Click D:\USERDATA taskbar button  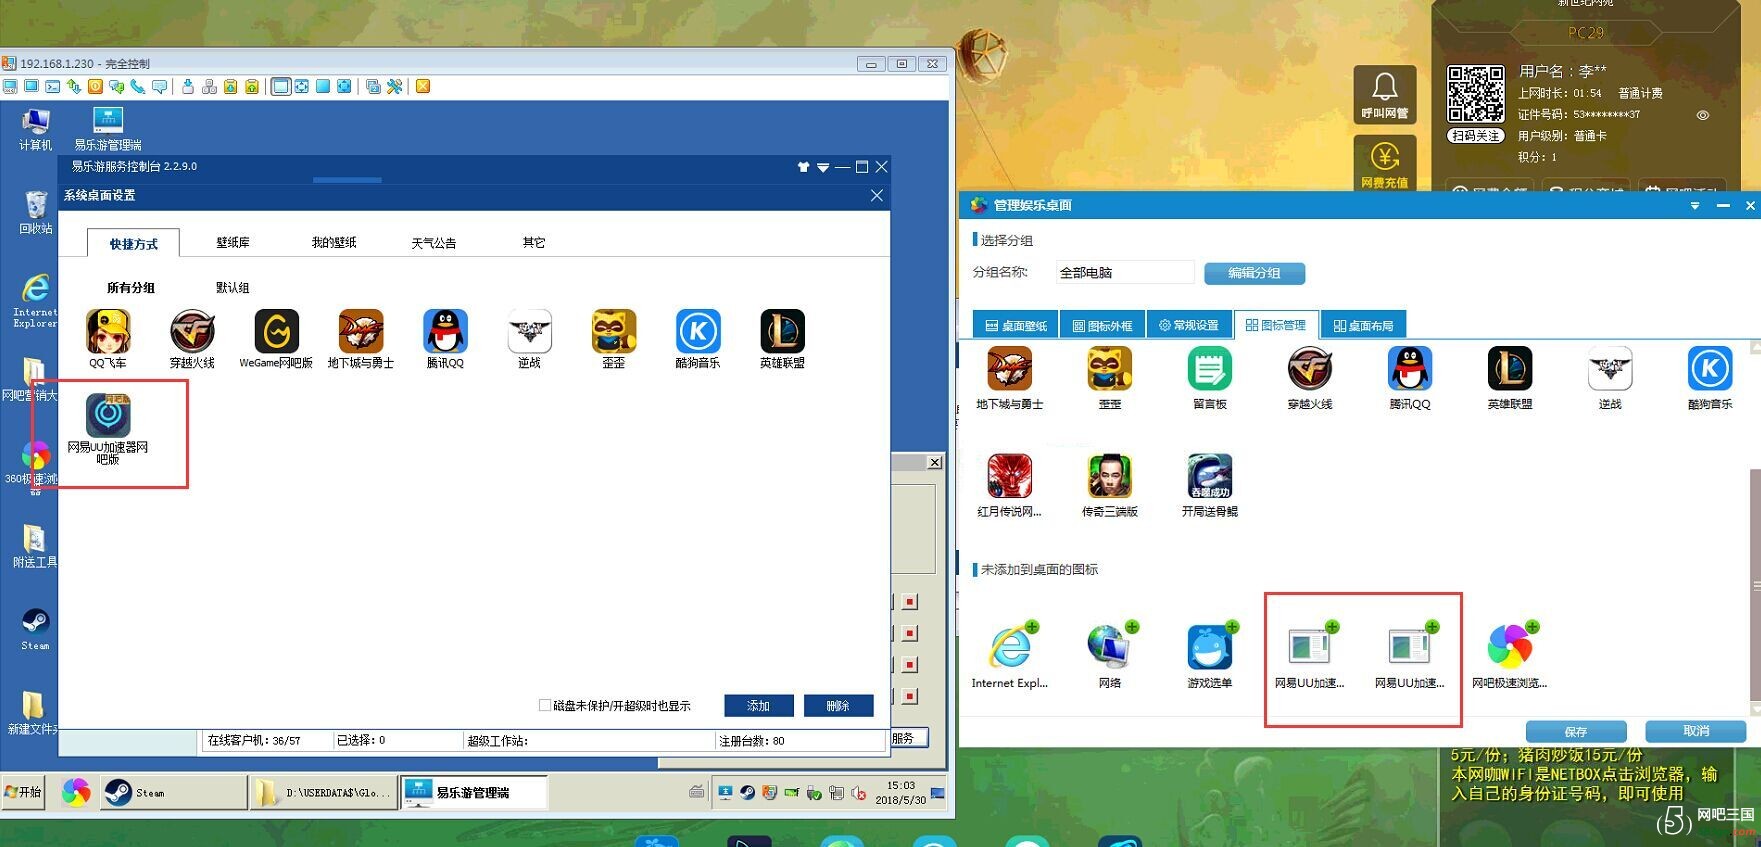click(x=323, y=792)
